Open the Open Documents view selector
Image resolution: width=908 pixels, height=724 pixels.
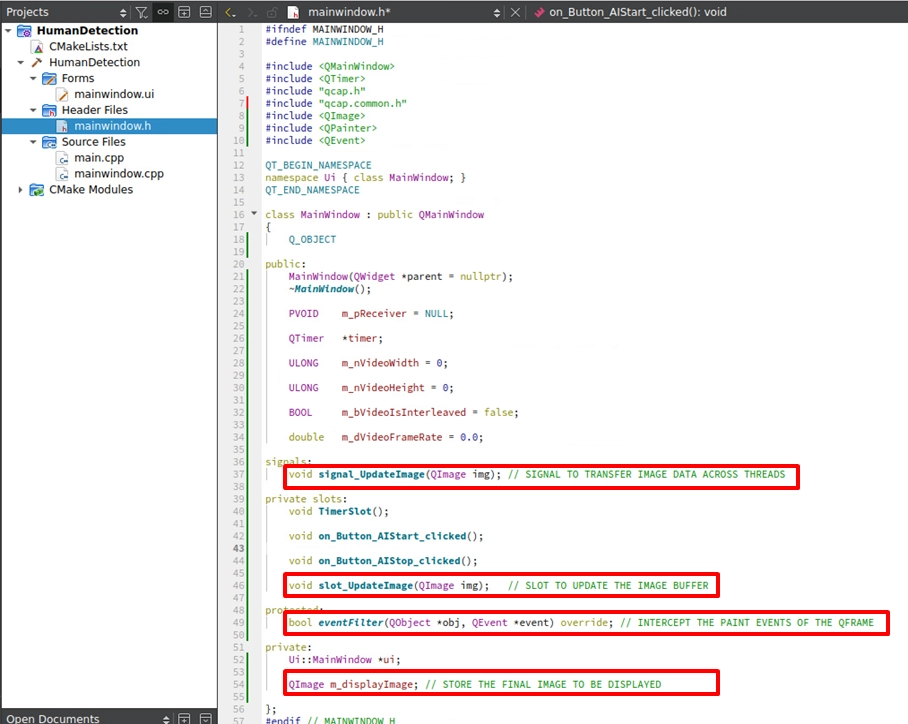[166, 719]
